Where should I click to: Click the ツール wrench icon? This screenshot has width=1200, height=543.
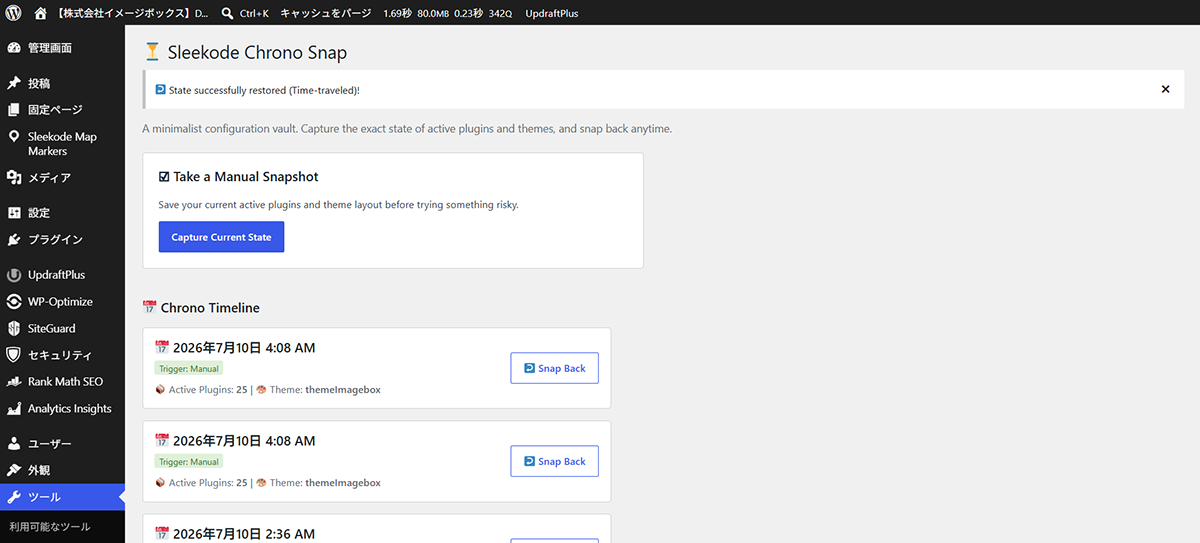(x=14, y=497)
